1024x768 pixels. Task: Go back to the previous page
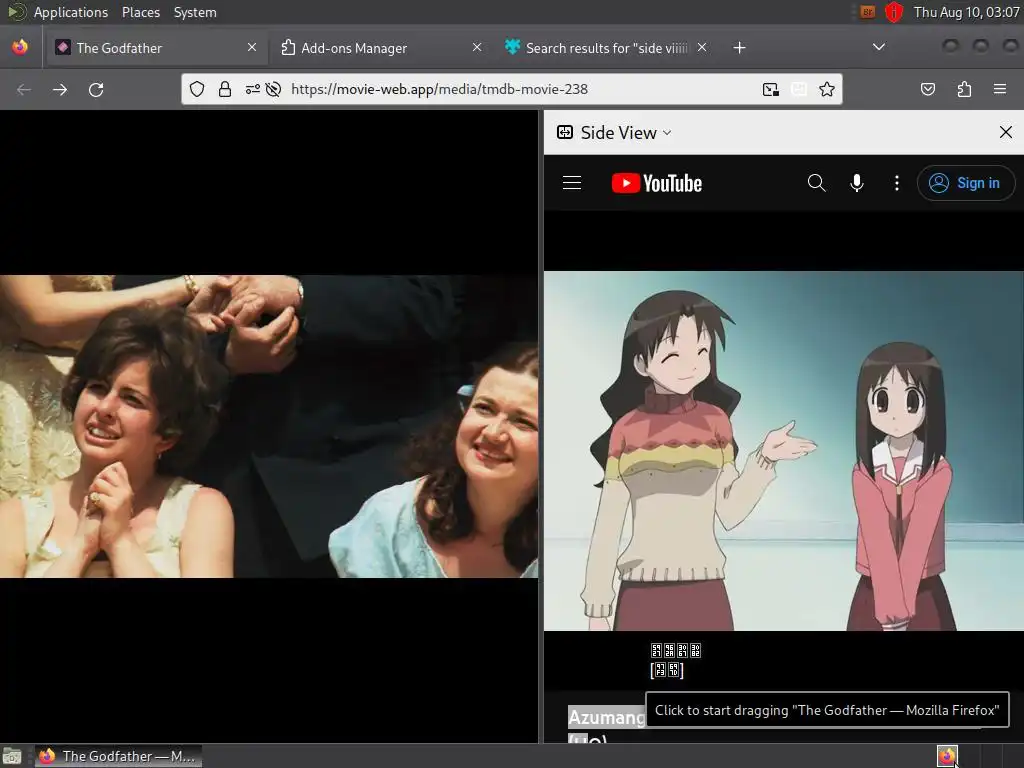[x=24, y=89]
